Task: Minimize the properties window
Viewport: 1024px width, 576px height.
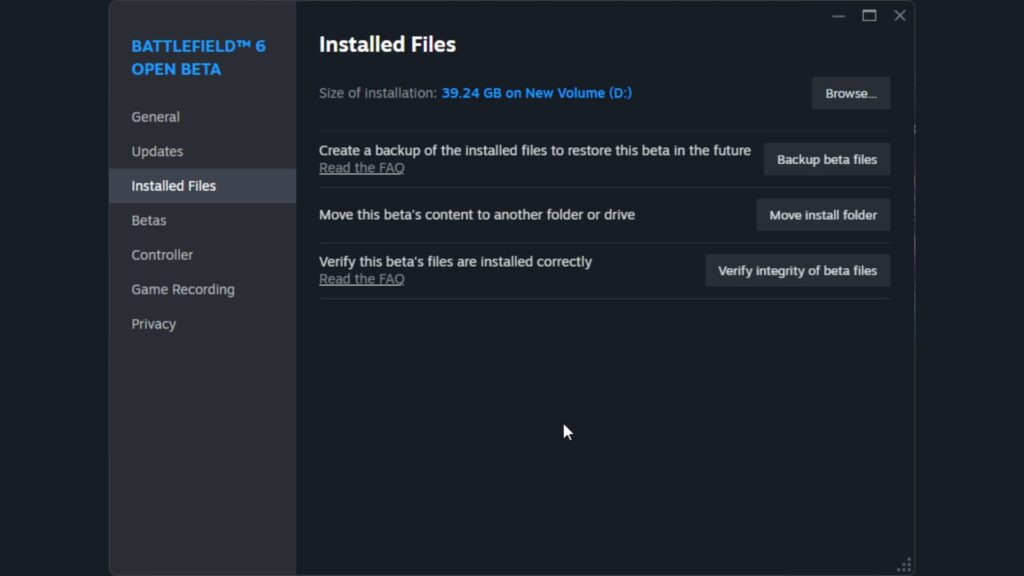Action: click(x=838, y=16)
